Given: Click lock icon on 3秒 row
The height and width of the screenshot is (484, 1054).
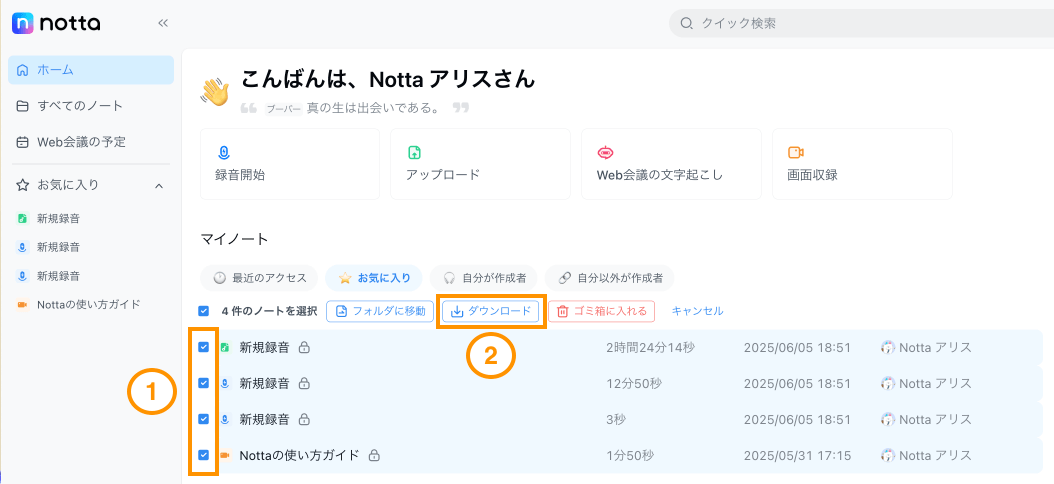Looking at the screenshot, I should 304,419.
